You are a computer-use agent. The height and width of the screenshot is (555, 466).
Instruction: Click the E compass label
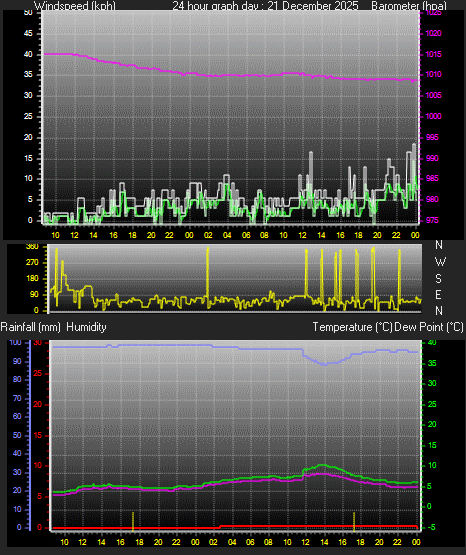click(x=438, y=294)
